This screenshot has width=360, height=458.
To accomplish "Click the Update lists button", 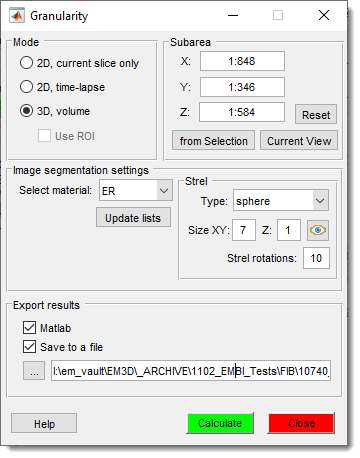I will [x=133, y=217].
